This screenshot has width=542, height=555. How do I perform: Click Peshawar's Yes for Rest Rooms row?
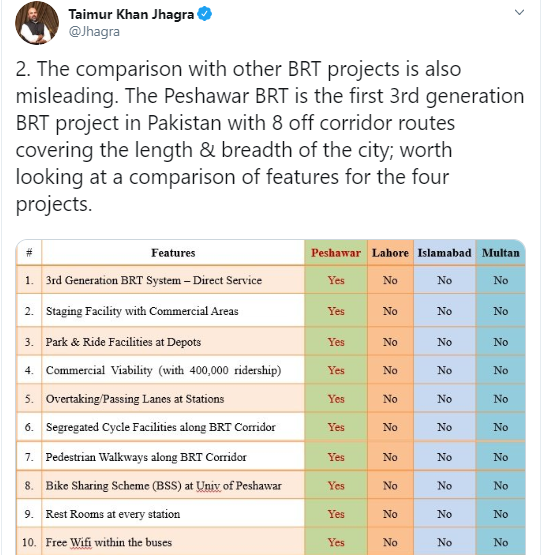pos(336,514)
